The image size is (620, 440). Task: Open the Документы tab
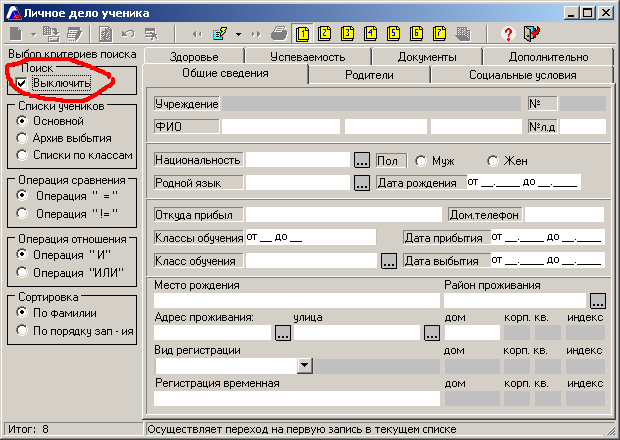point(427,57)
